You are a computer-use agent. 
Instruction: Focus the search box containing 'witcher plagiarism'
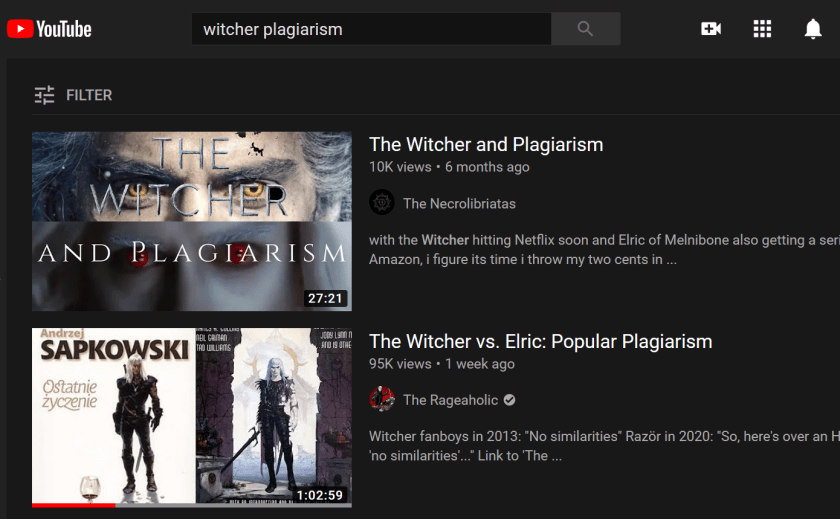point(370,29)
